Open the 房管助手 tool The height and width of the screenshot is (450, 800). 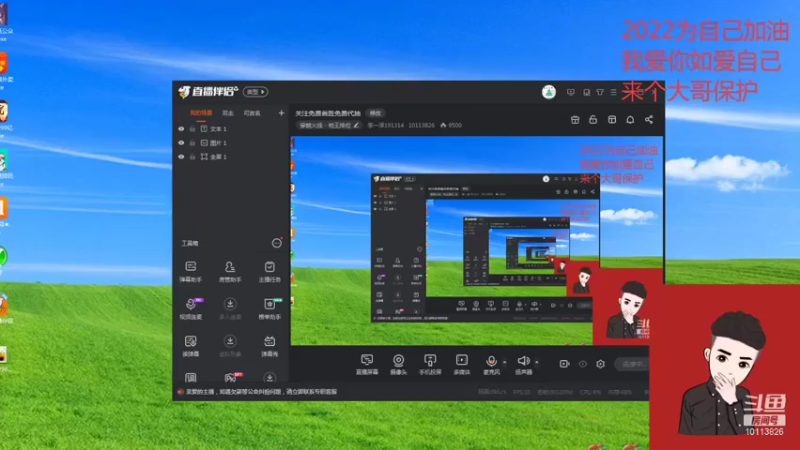tap(230, 271)
